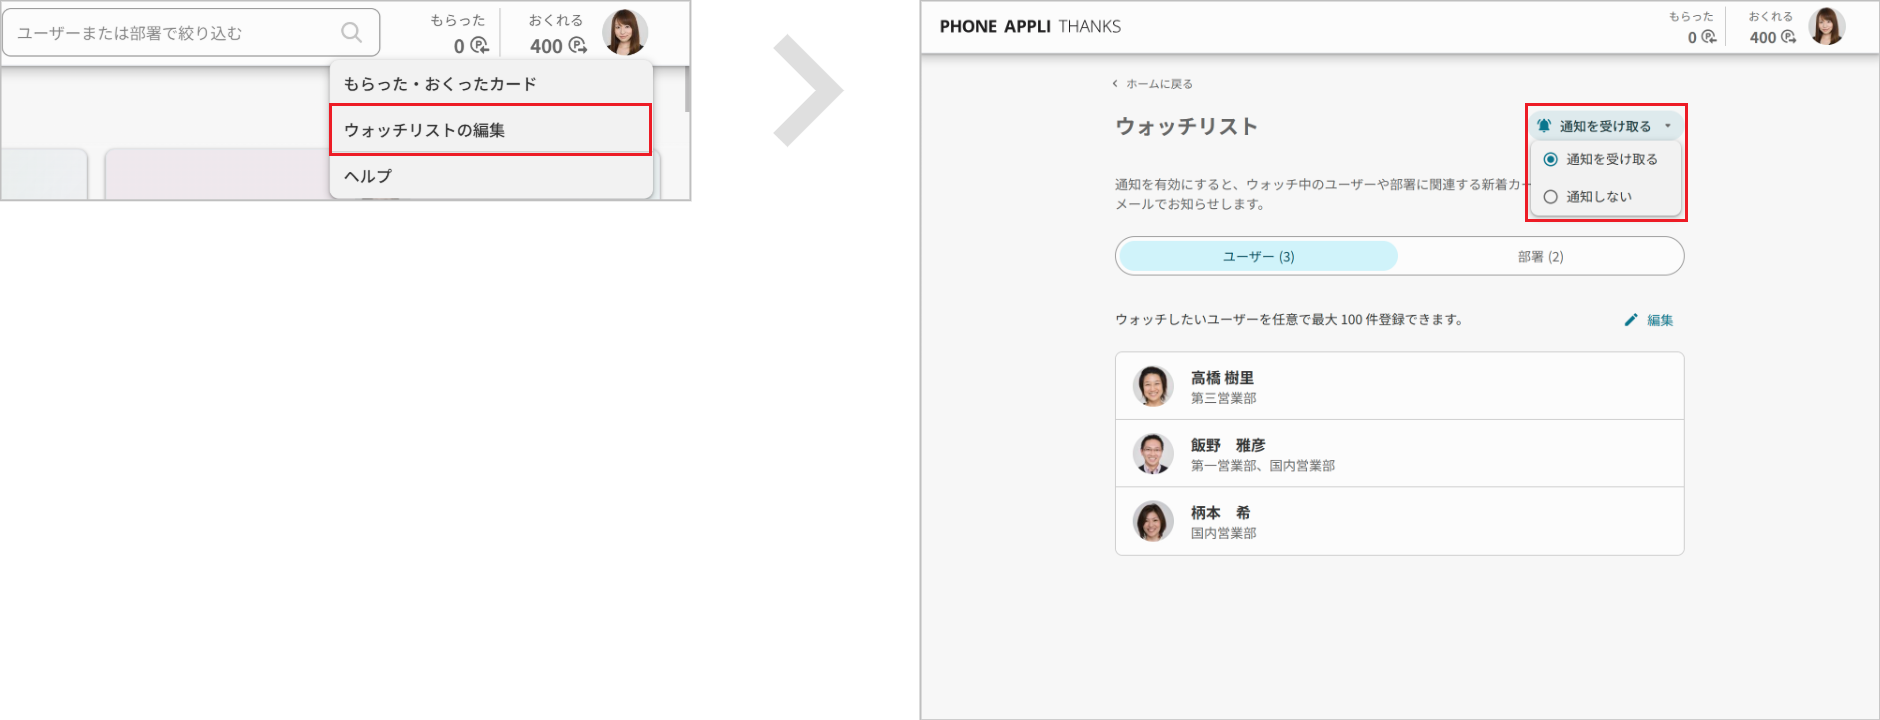Click the search magnifier icon in left panel

coord(351,33)
